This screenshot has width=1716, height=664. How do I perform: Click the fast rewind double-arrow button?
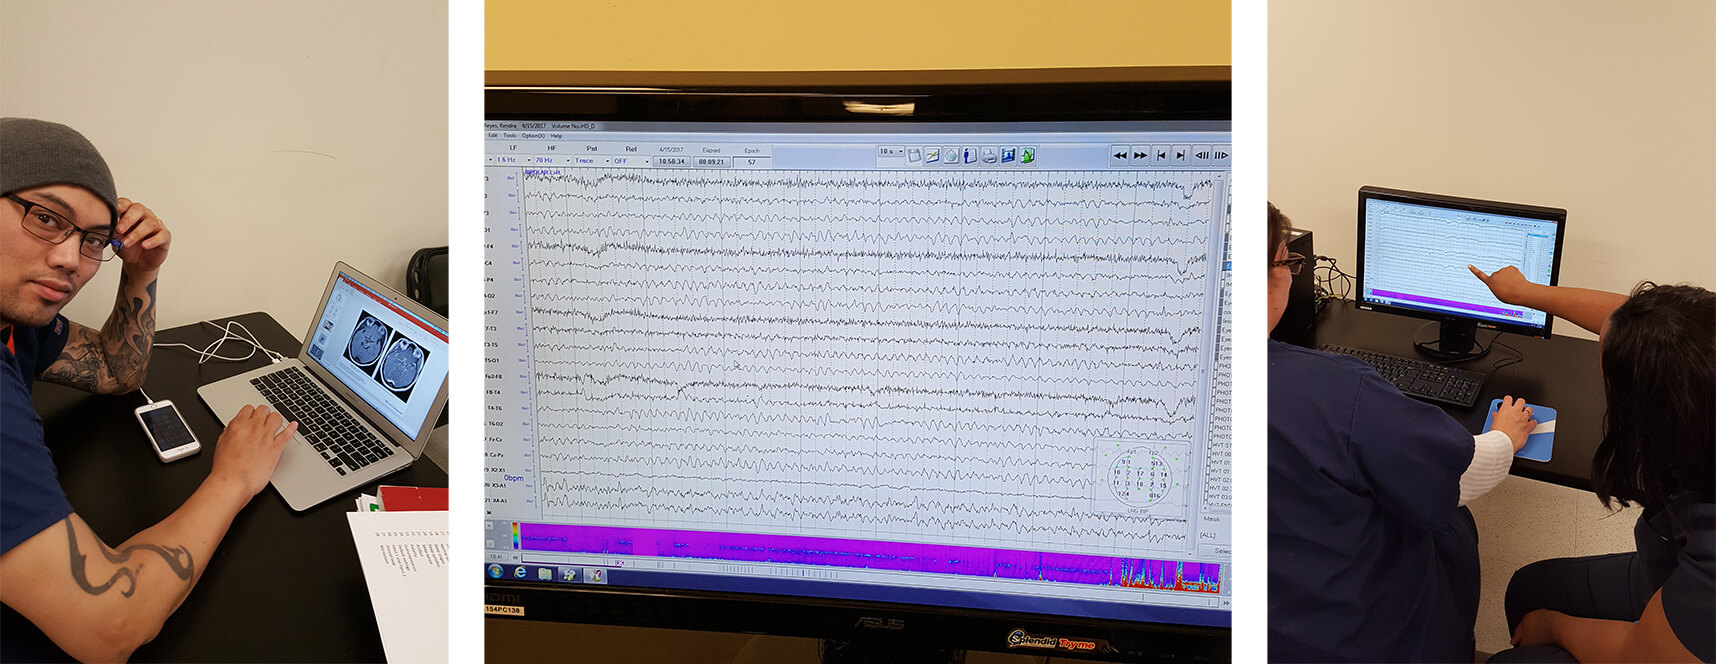(x=1120, y=156)
